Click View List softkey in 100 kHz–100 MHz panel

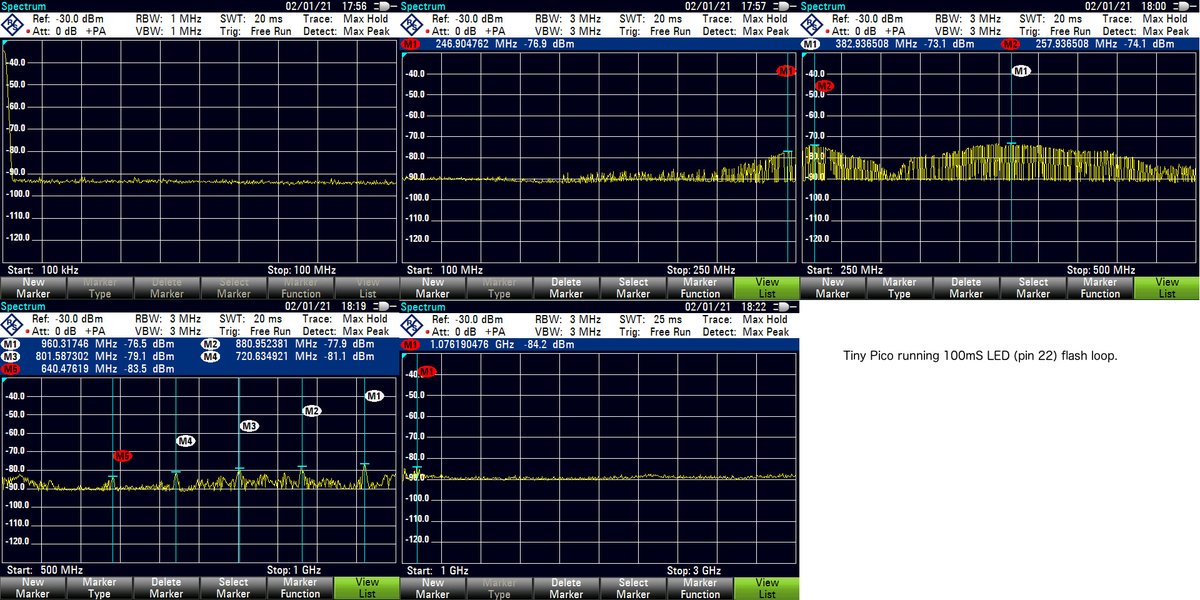coord(367,288)
